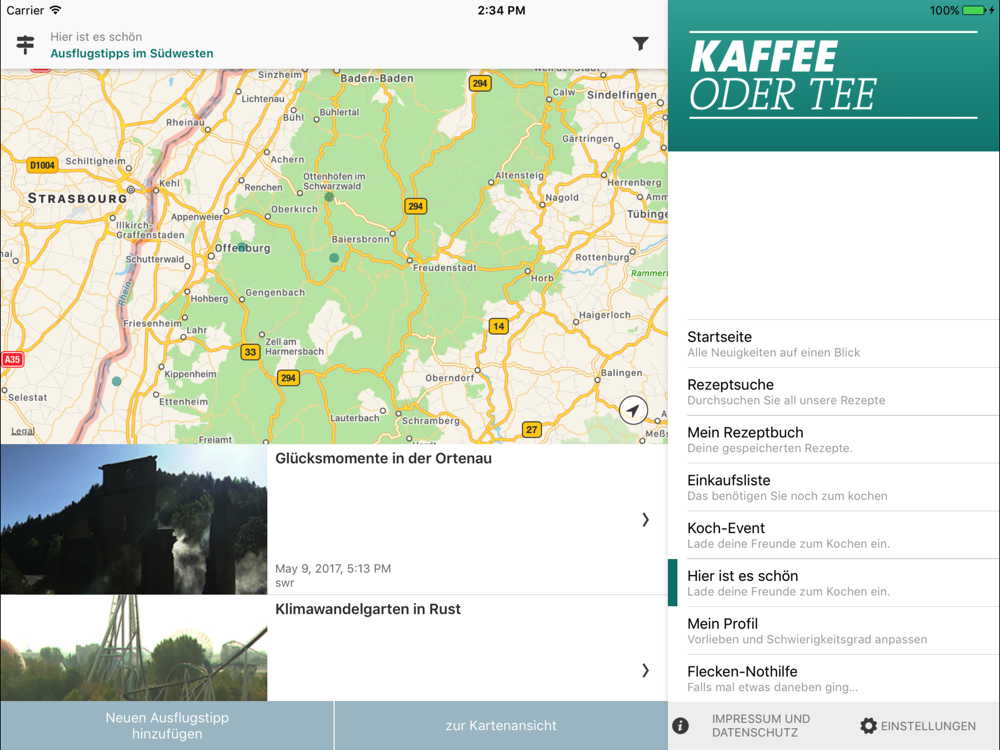Open Impressum und Datenschutz link
Screen dimensions: 1000x750
coord(761,726)
